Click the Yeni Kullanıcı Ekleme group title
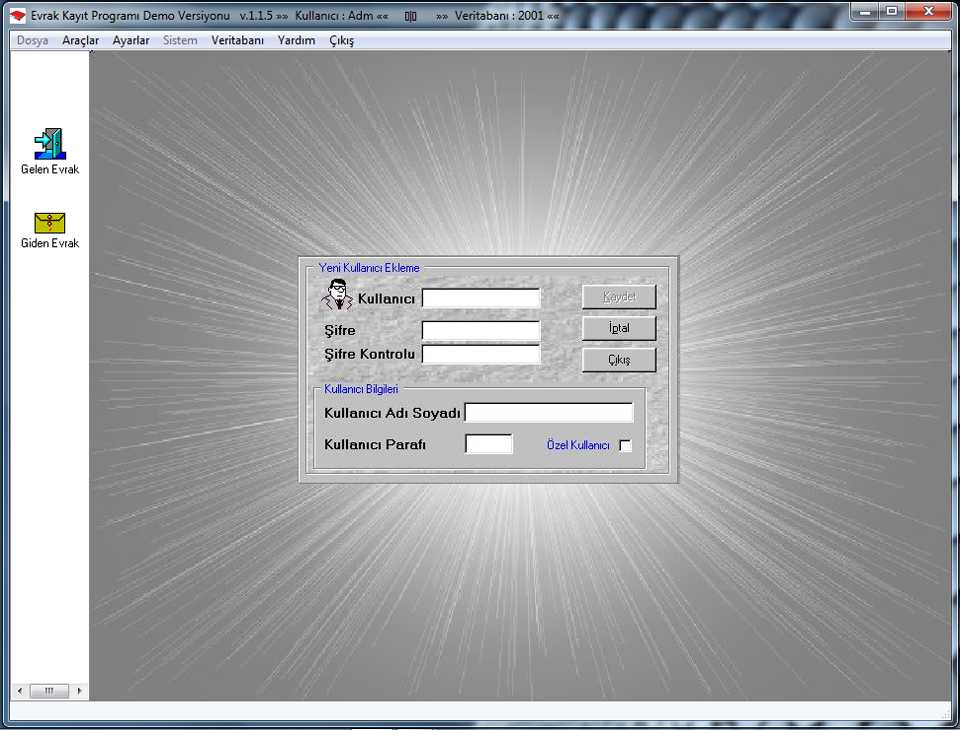 [x=369, y=268]
